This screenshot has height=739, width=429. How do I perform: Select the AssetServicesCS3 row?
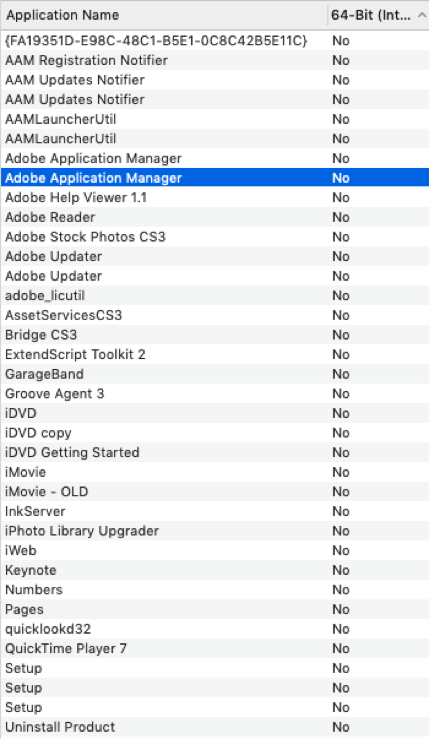click(x=214, y=315)
